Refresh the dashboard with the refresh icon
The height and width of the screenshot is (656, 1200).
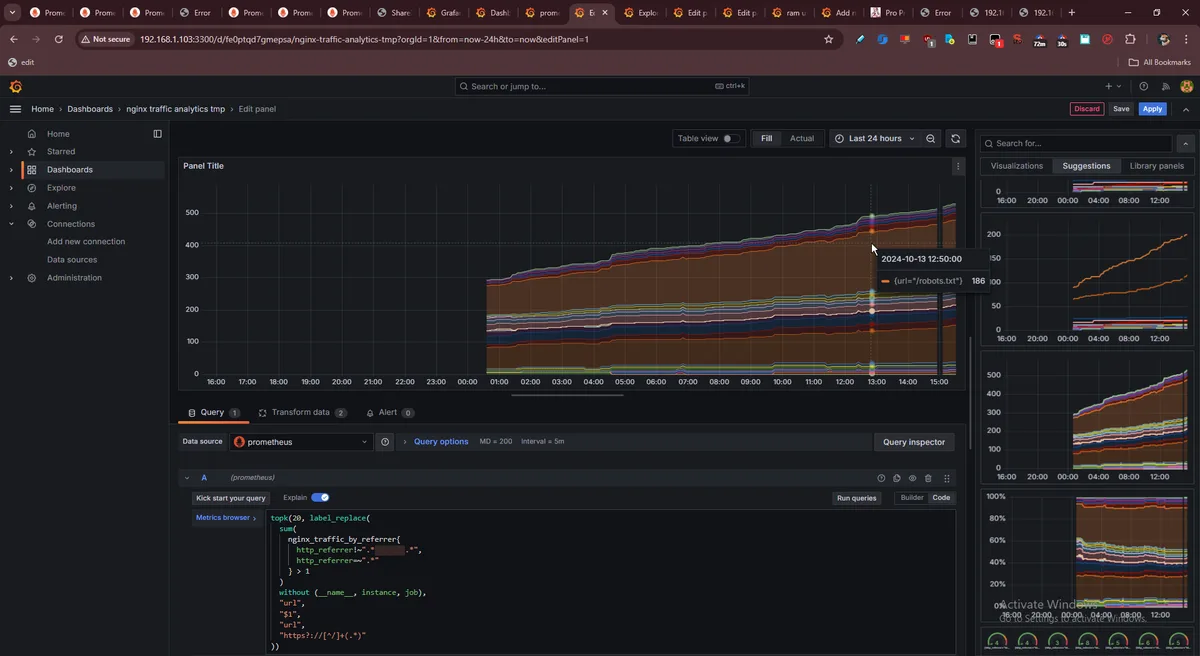click(956, 139)
